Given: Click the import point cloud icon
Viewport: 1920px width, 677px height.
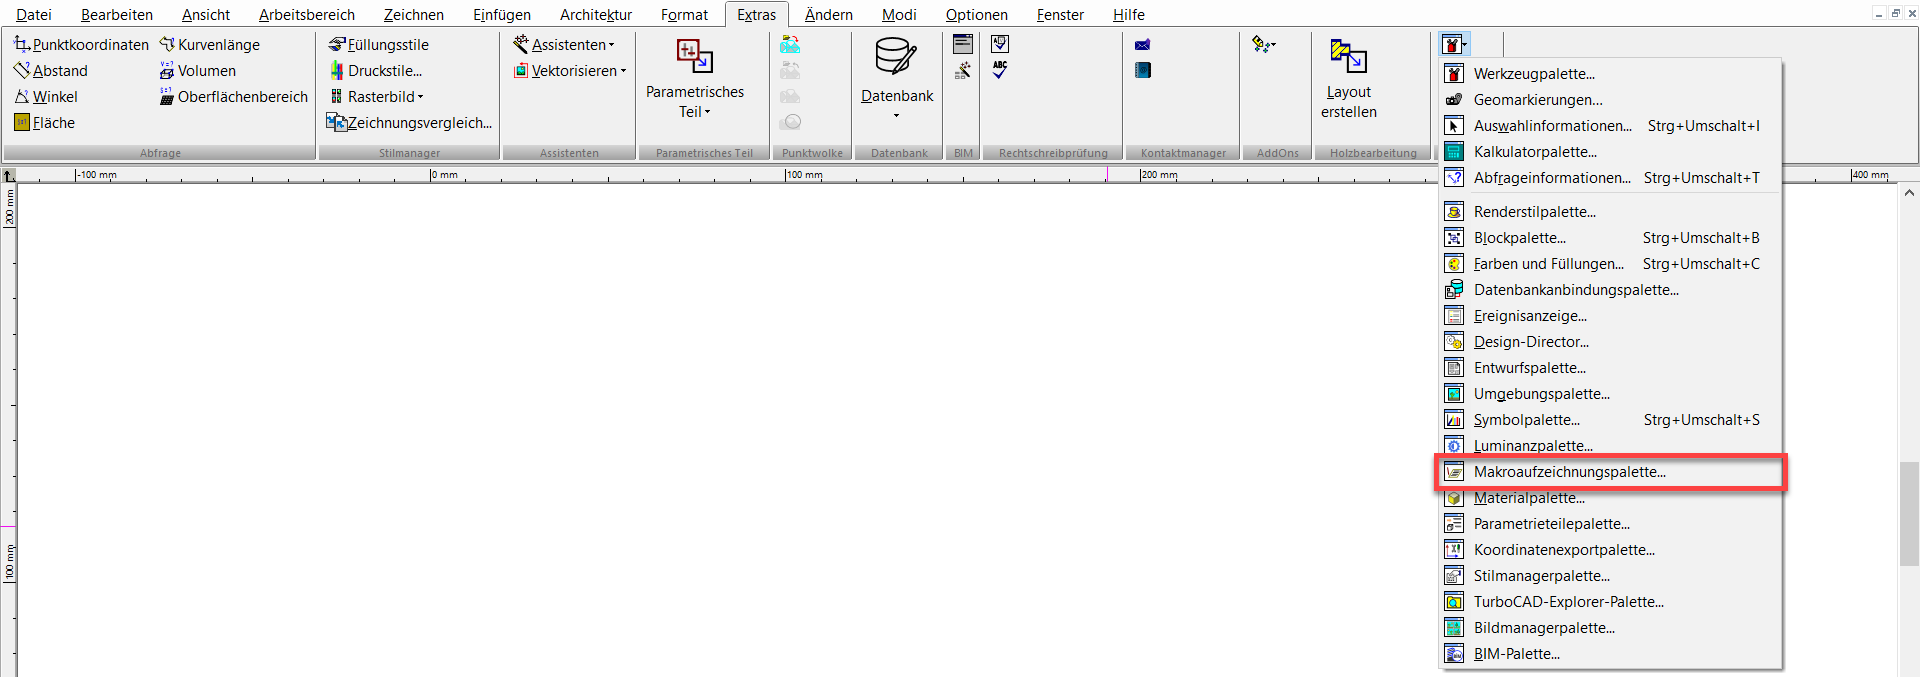Looking at the screenshot, I should click(x=790, y=45).
